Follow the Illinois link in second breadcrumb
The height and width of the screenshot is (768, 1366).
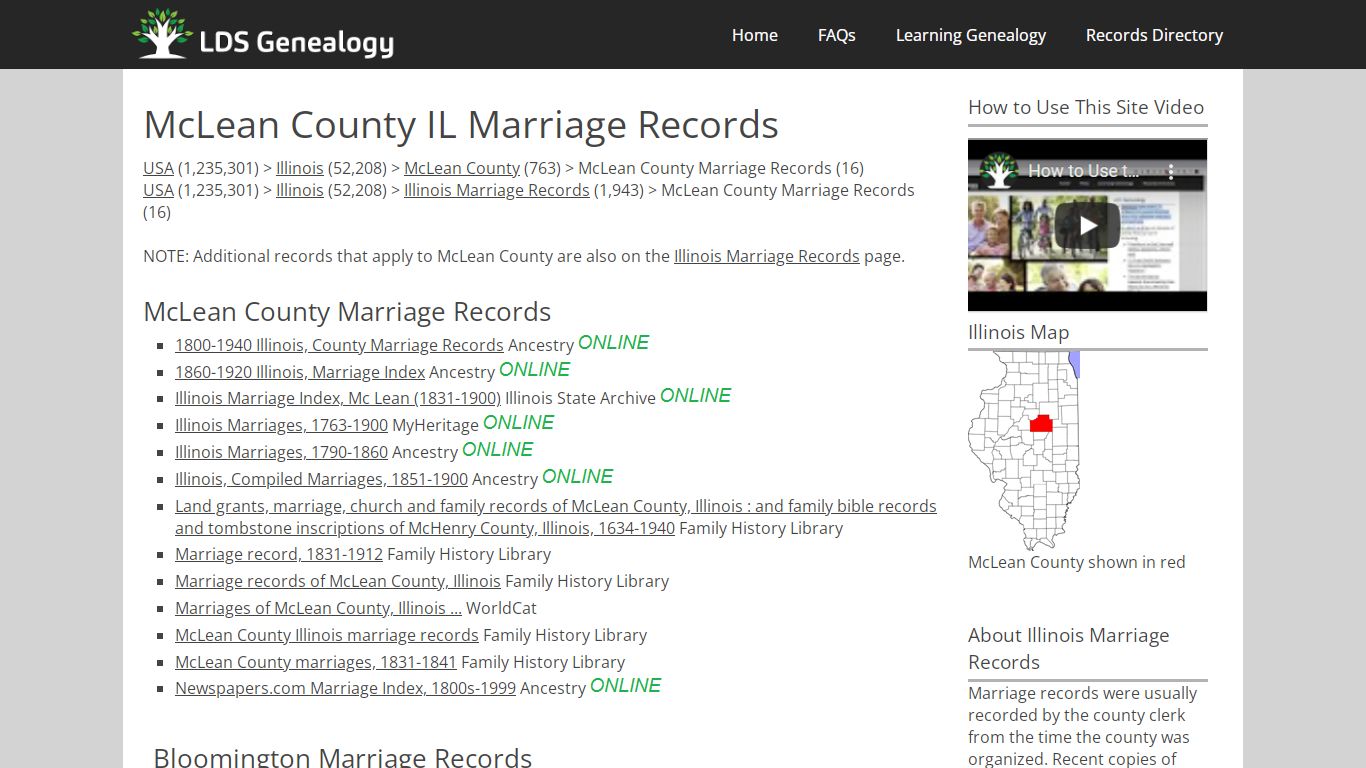(299, 190)
